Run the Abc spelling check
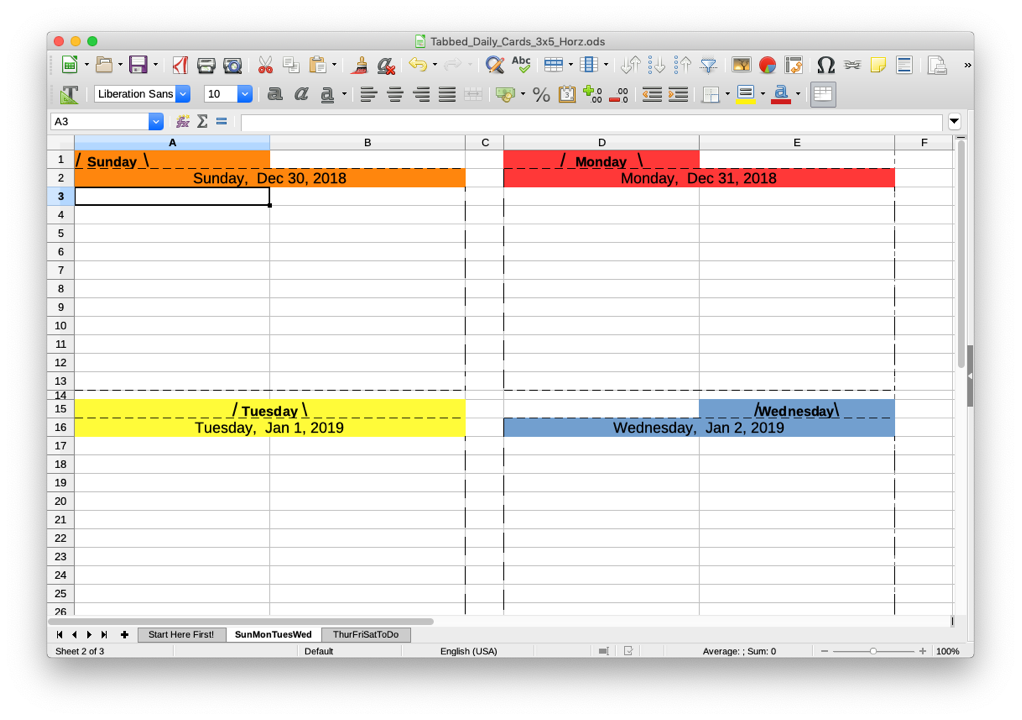Viewport: 1022px width, 720px height. pos(521,65)
